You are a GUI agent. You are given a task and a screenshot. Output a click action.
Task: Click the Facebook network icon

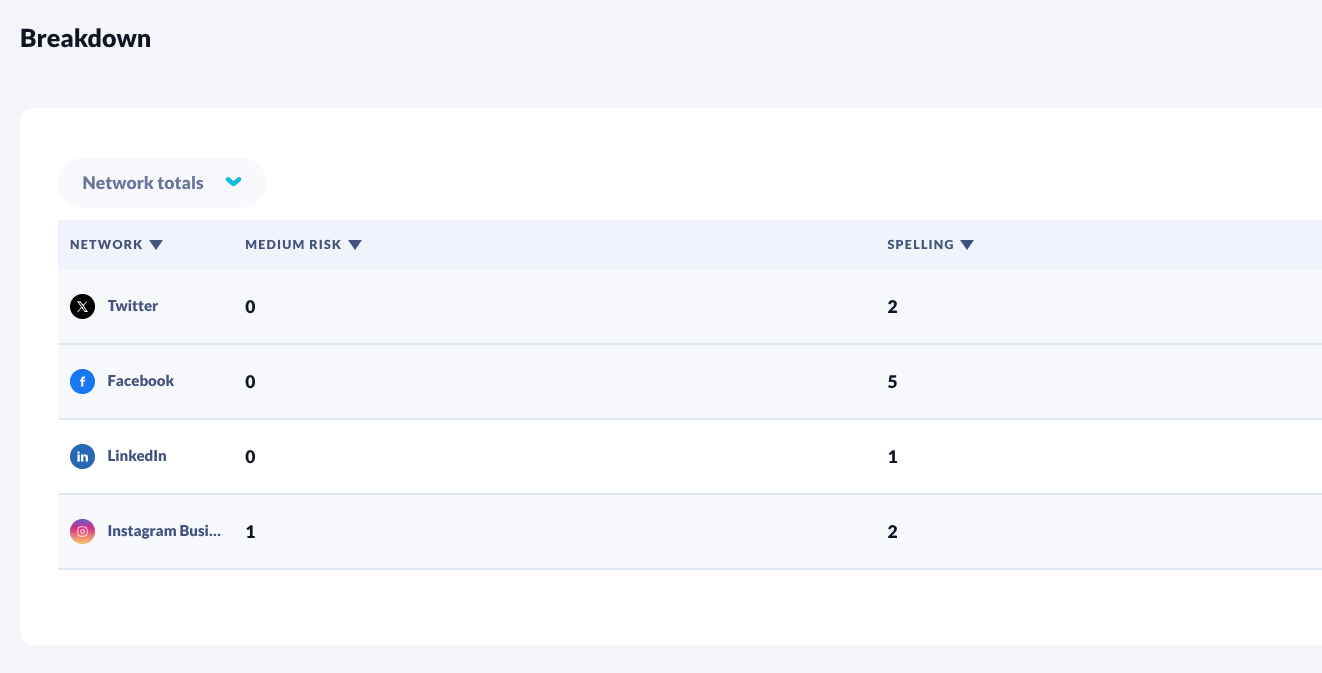tap(82, 381)
